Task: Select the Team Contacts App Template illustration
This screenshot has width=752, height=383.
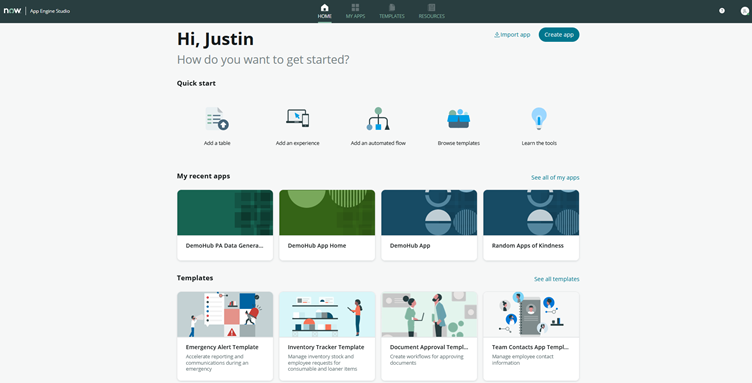Action: click(x=531, y=314)
